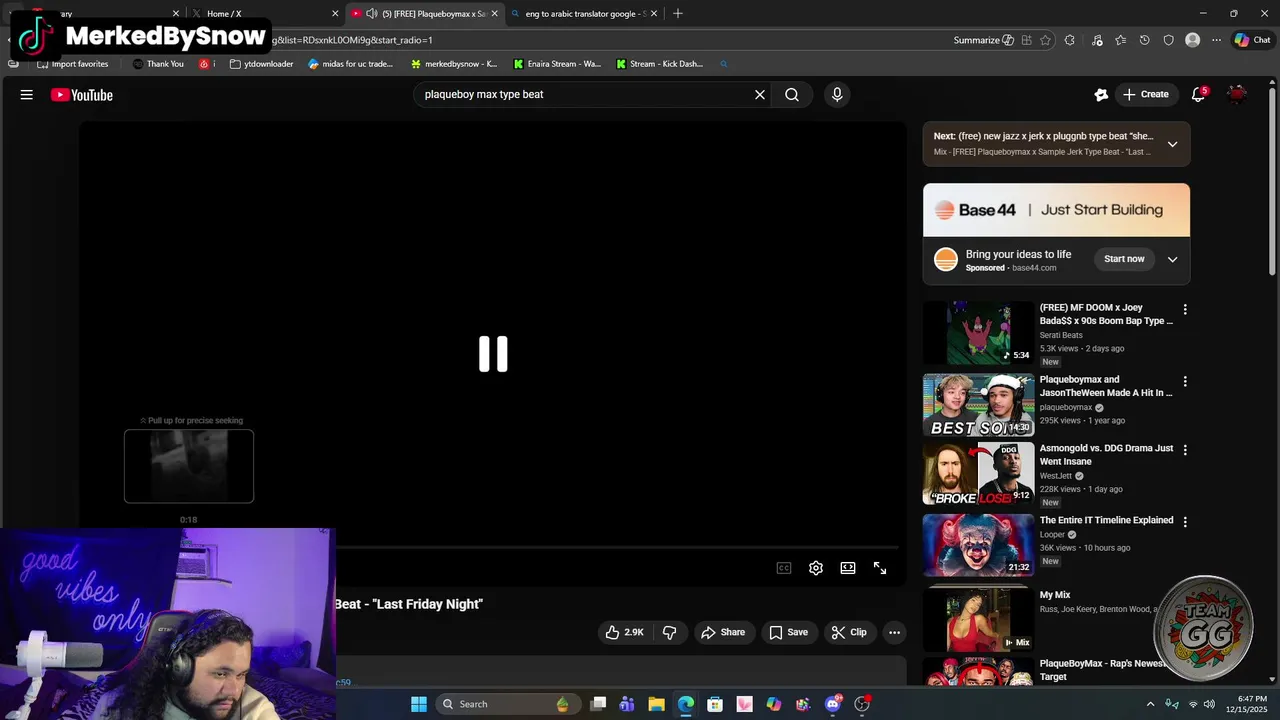Open 'The Entire IT Timeline Explained' video
The width and height of the screenshot is (1280, 720).
coord(1106,520)
